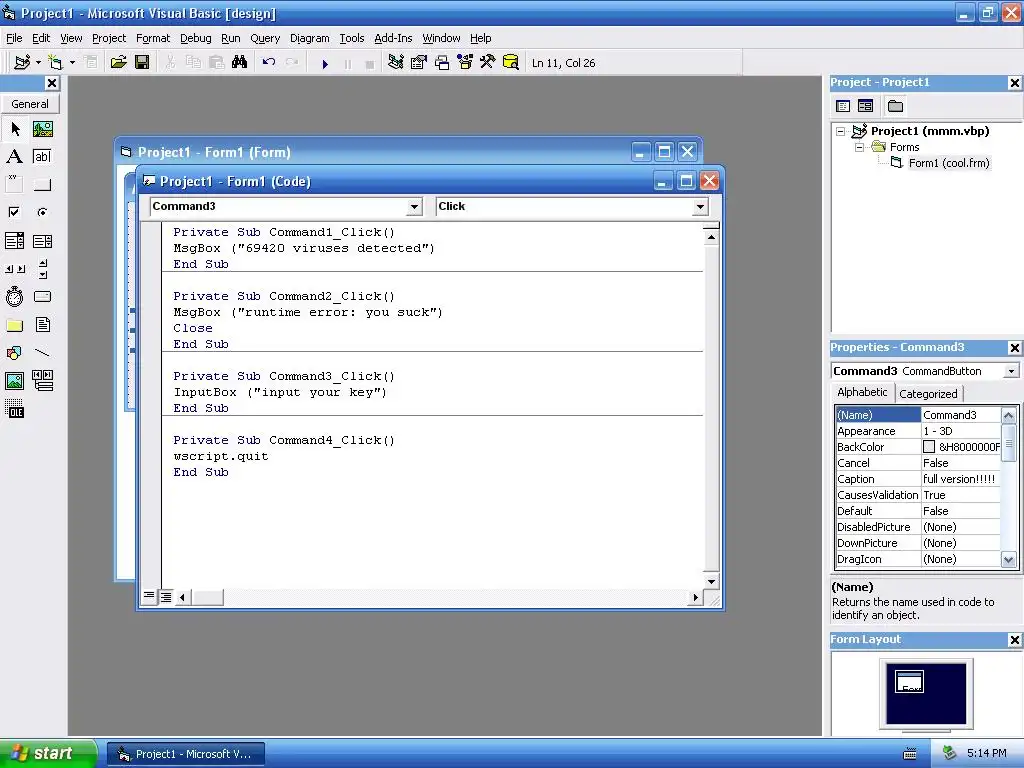Click the BackColor color swatch
This screenshot has width=1024, height=768.
coord(929,447)
